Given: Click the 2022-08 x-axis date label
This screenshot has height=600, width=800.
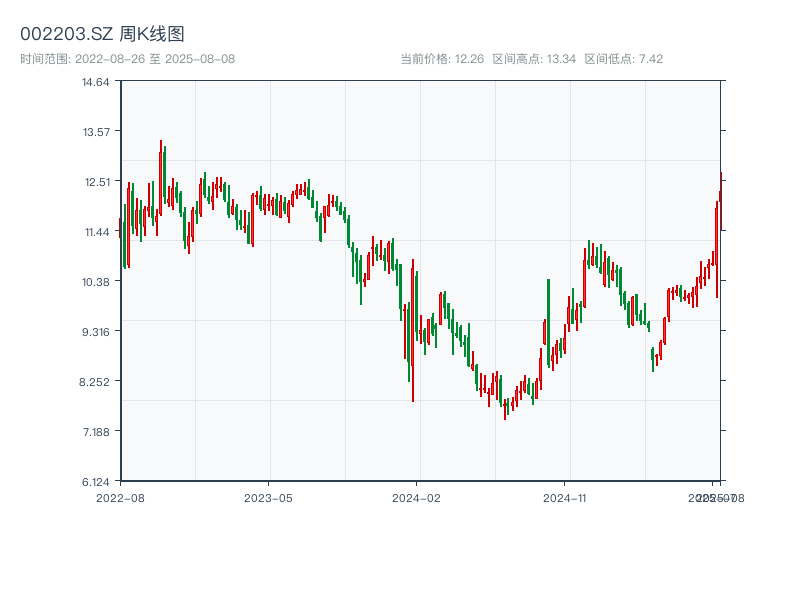Looking at the screenshot, I should click(120, 497).
